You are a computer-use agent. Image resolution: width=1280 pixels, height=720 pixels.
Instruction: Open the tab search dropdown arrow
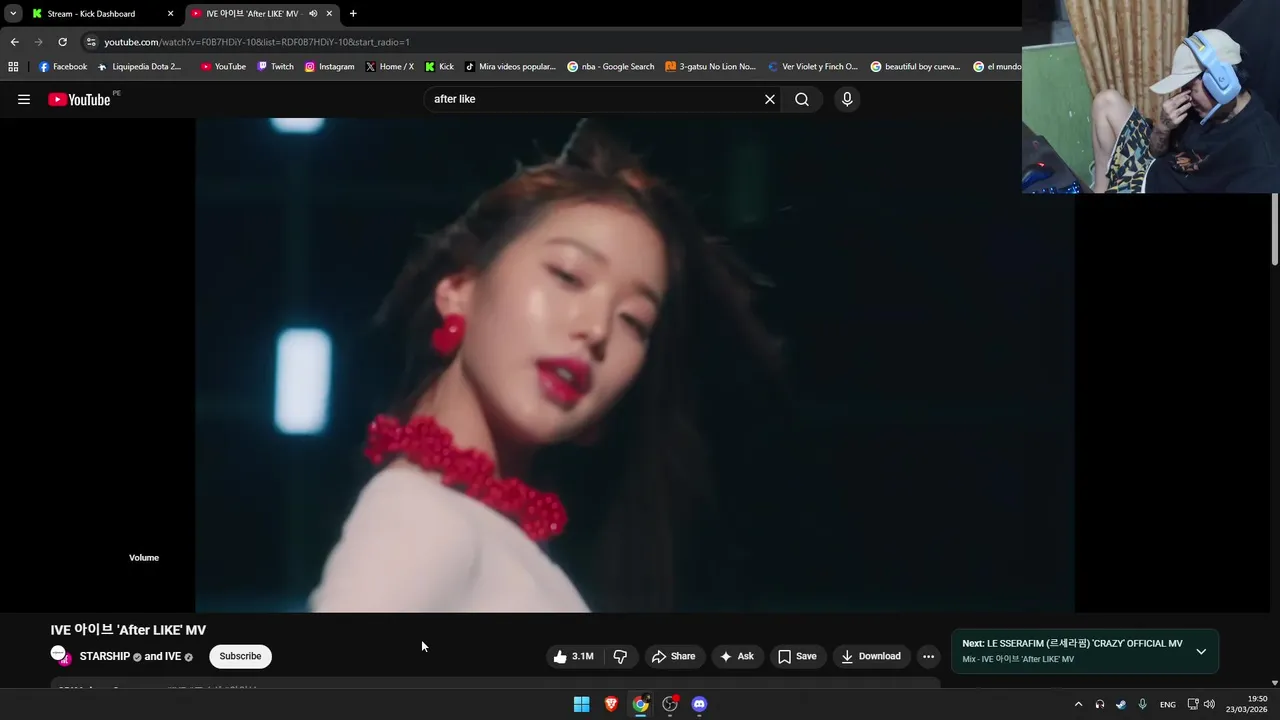point(13,14)
